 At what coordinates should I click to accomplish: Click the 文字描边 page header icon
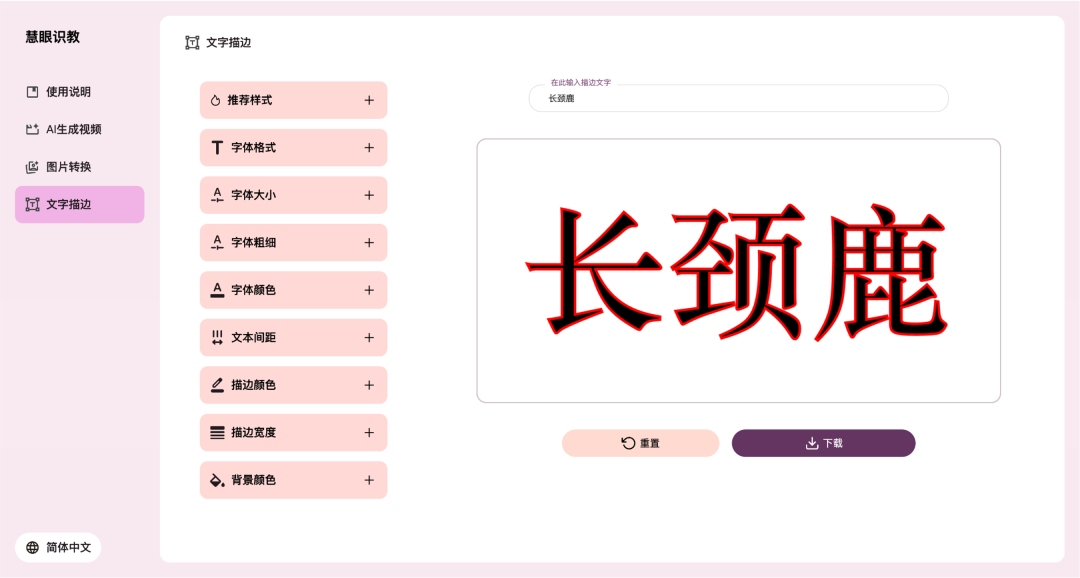[x=192, y=43]
